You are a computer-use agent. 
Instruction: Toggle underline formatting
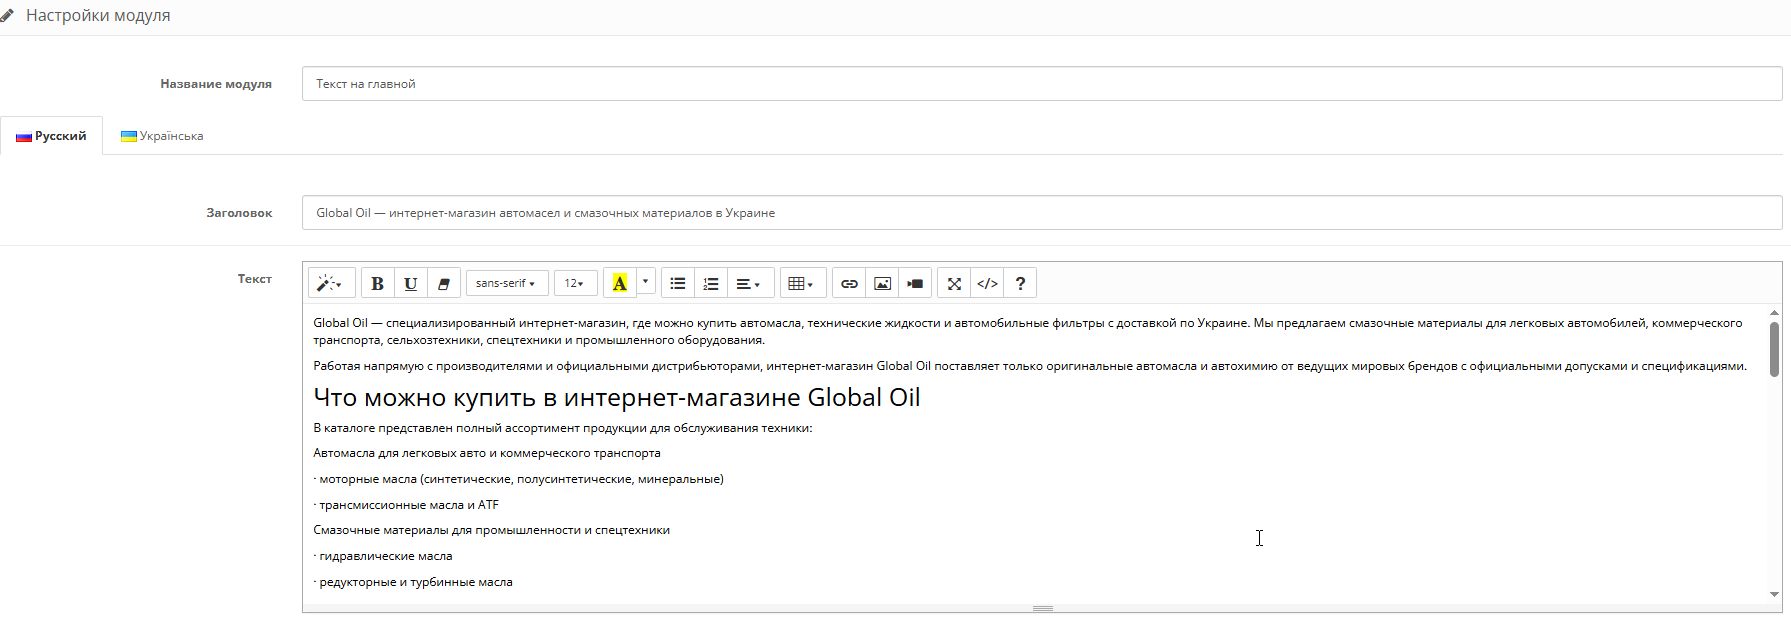click(x=410, y=283)
